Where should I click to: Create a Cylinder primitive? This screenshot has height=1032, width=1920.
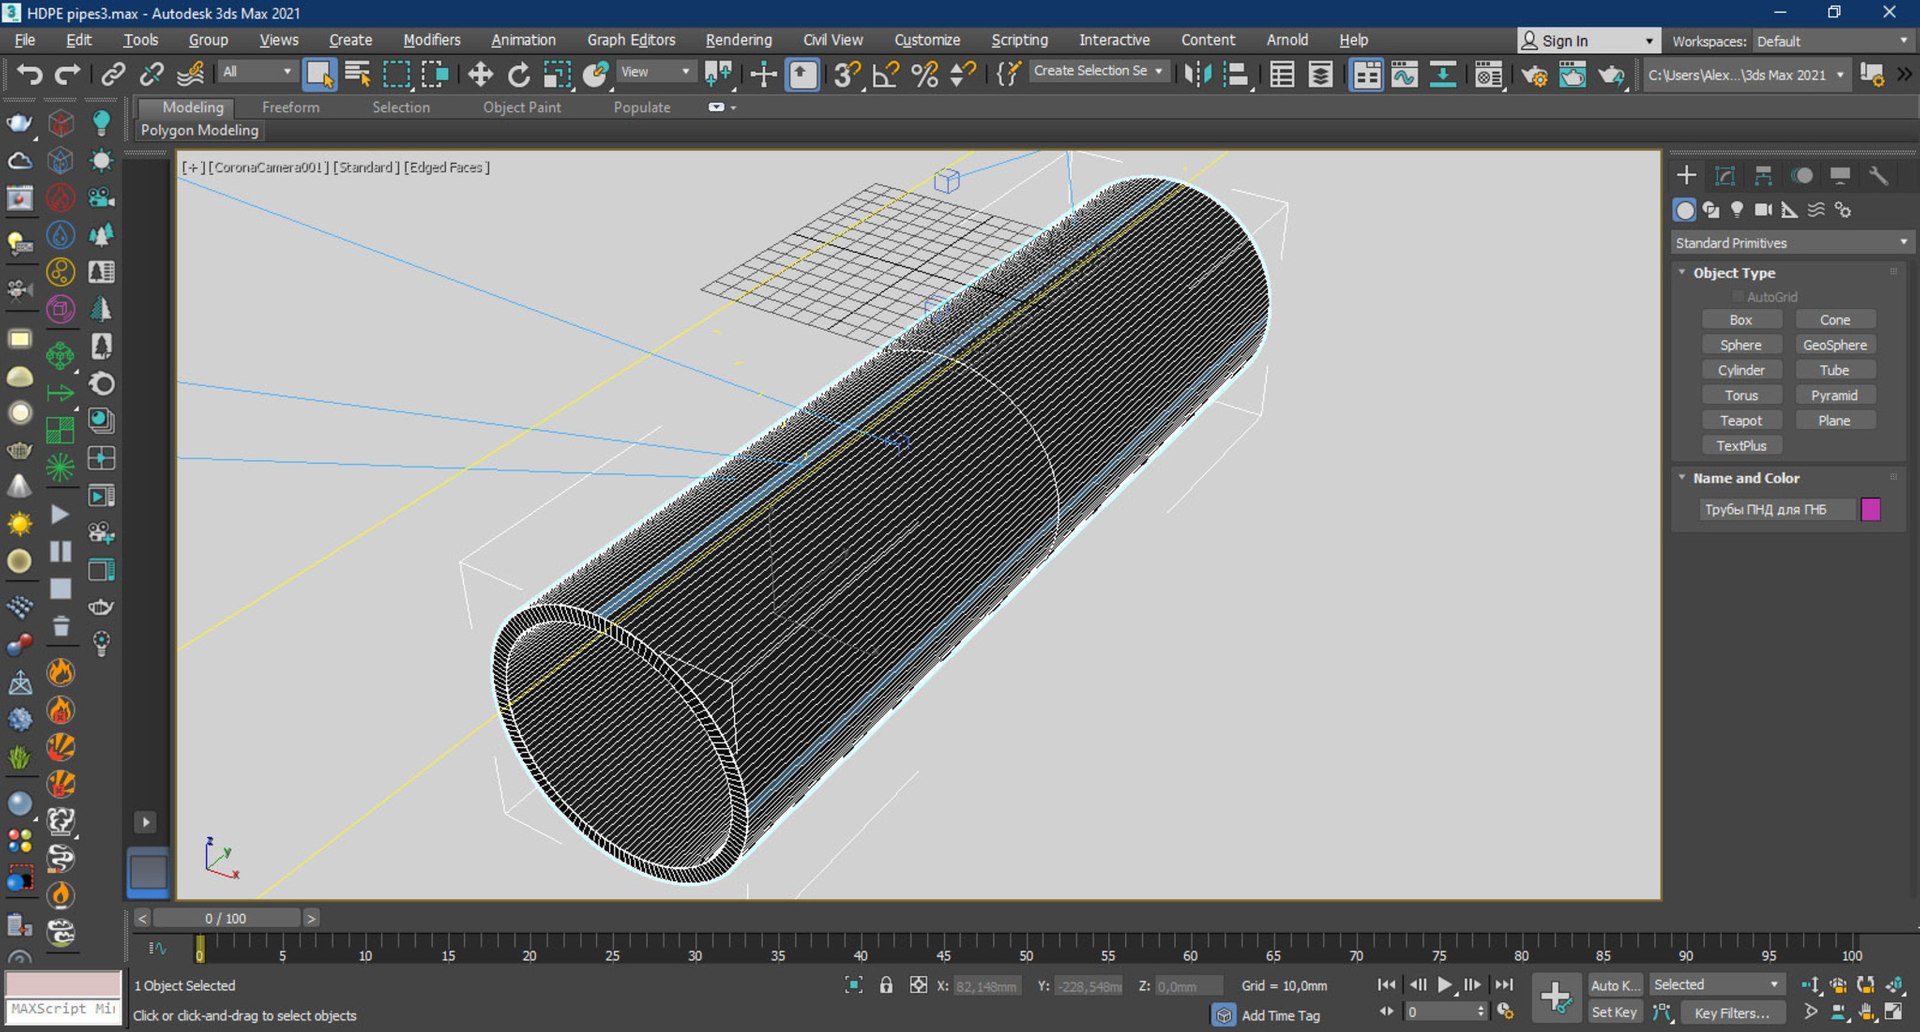click(x=1741, y=370)
